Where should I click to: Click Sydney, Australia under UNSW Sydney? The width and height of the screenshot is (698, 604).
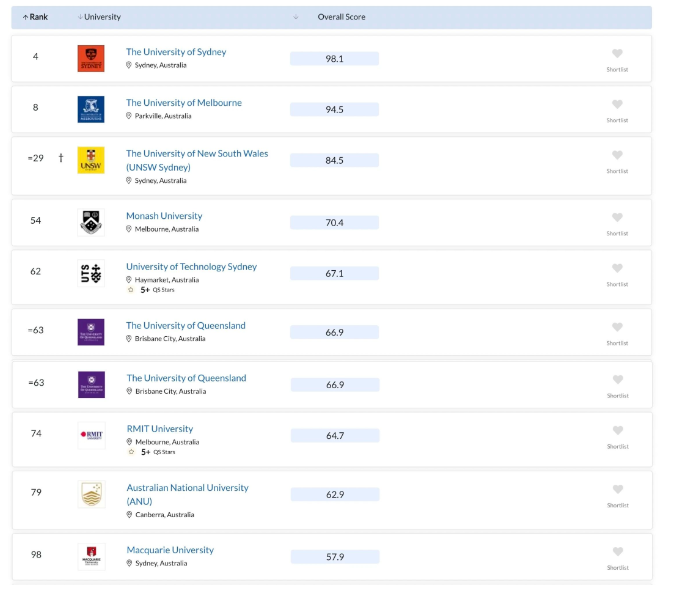[x=161, y=180]
